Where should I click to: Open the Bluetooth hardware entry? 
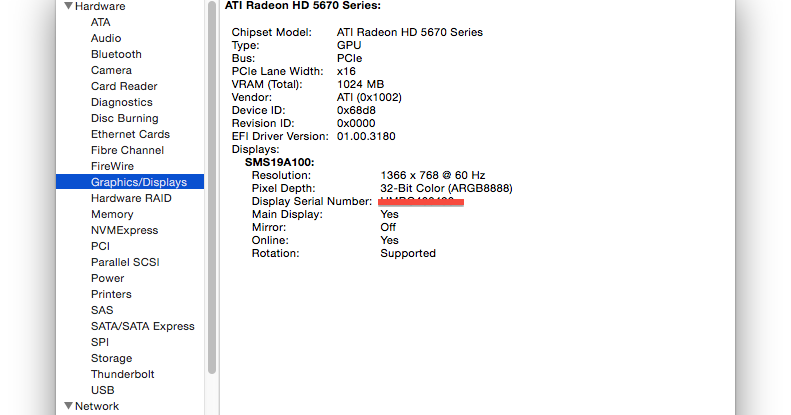(x=116, y=54)
